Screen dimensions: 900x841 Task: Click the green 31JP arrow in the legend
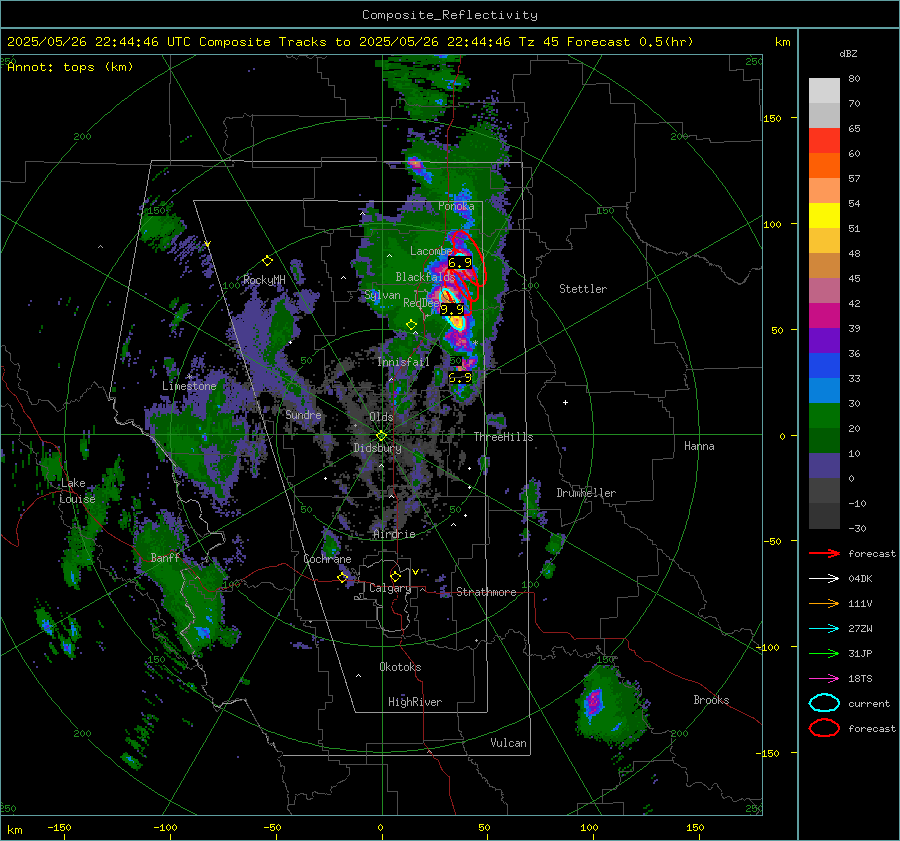824,653
